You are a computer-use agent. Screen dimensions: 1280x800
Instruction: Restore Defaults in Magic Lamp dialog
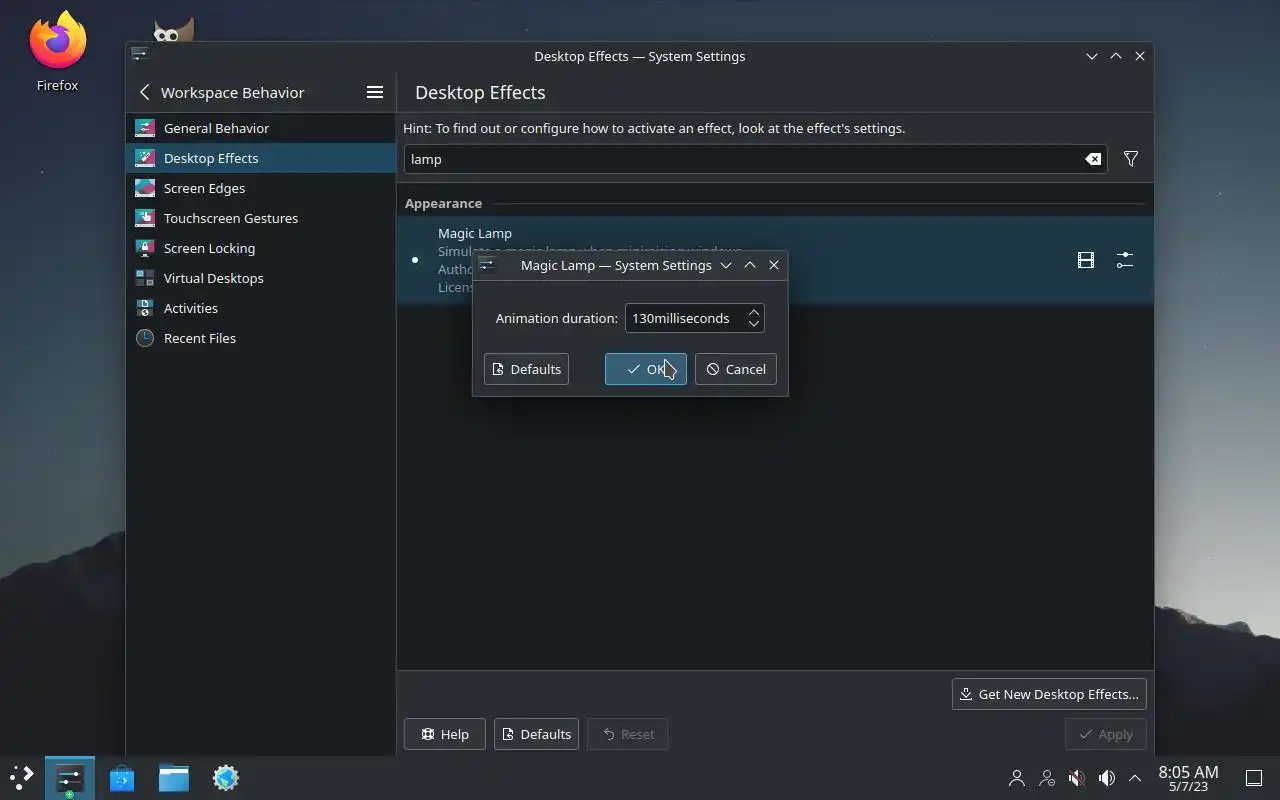click(x=526, y=369)
